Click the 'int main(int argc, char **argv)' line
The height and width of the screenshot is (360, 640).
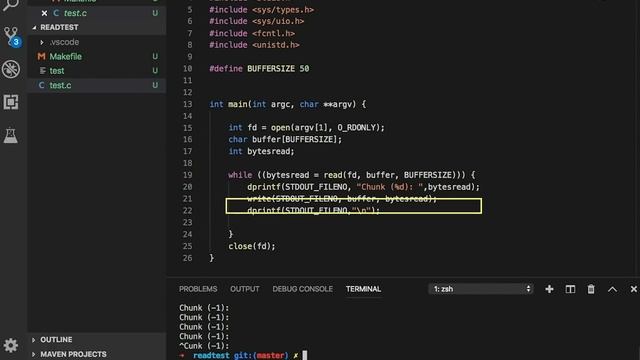[288, 104]
